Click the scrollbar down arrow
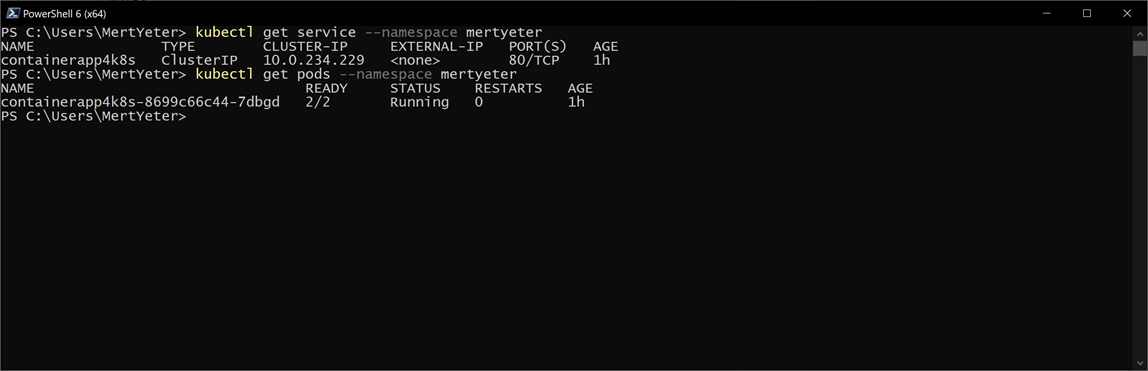The width and height of the screenshot is (1148, 371). (1139, 362)
